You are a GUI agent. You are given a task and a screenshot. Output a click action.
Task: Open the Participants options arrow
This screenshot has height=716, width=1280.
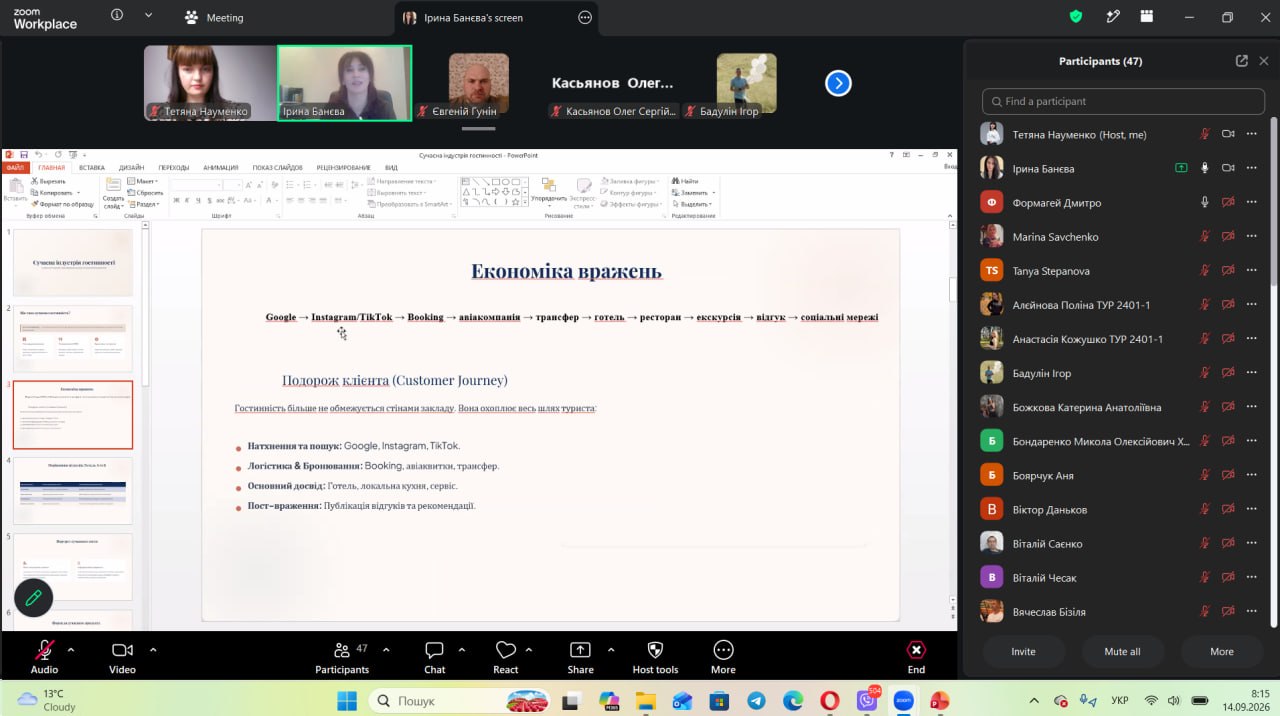click(386, 649)
